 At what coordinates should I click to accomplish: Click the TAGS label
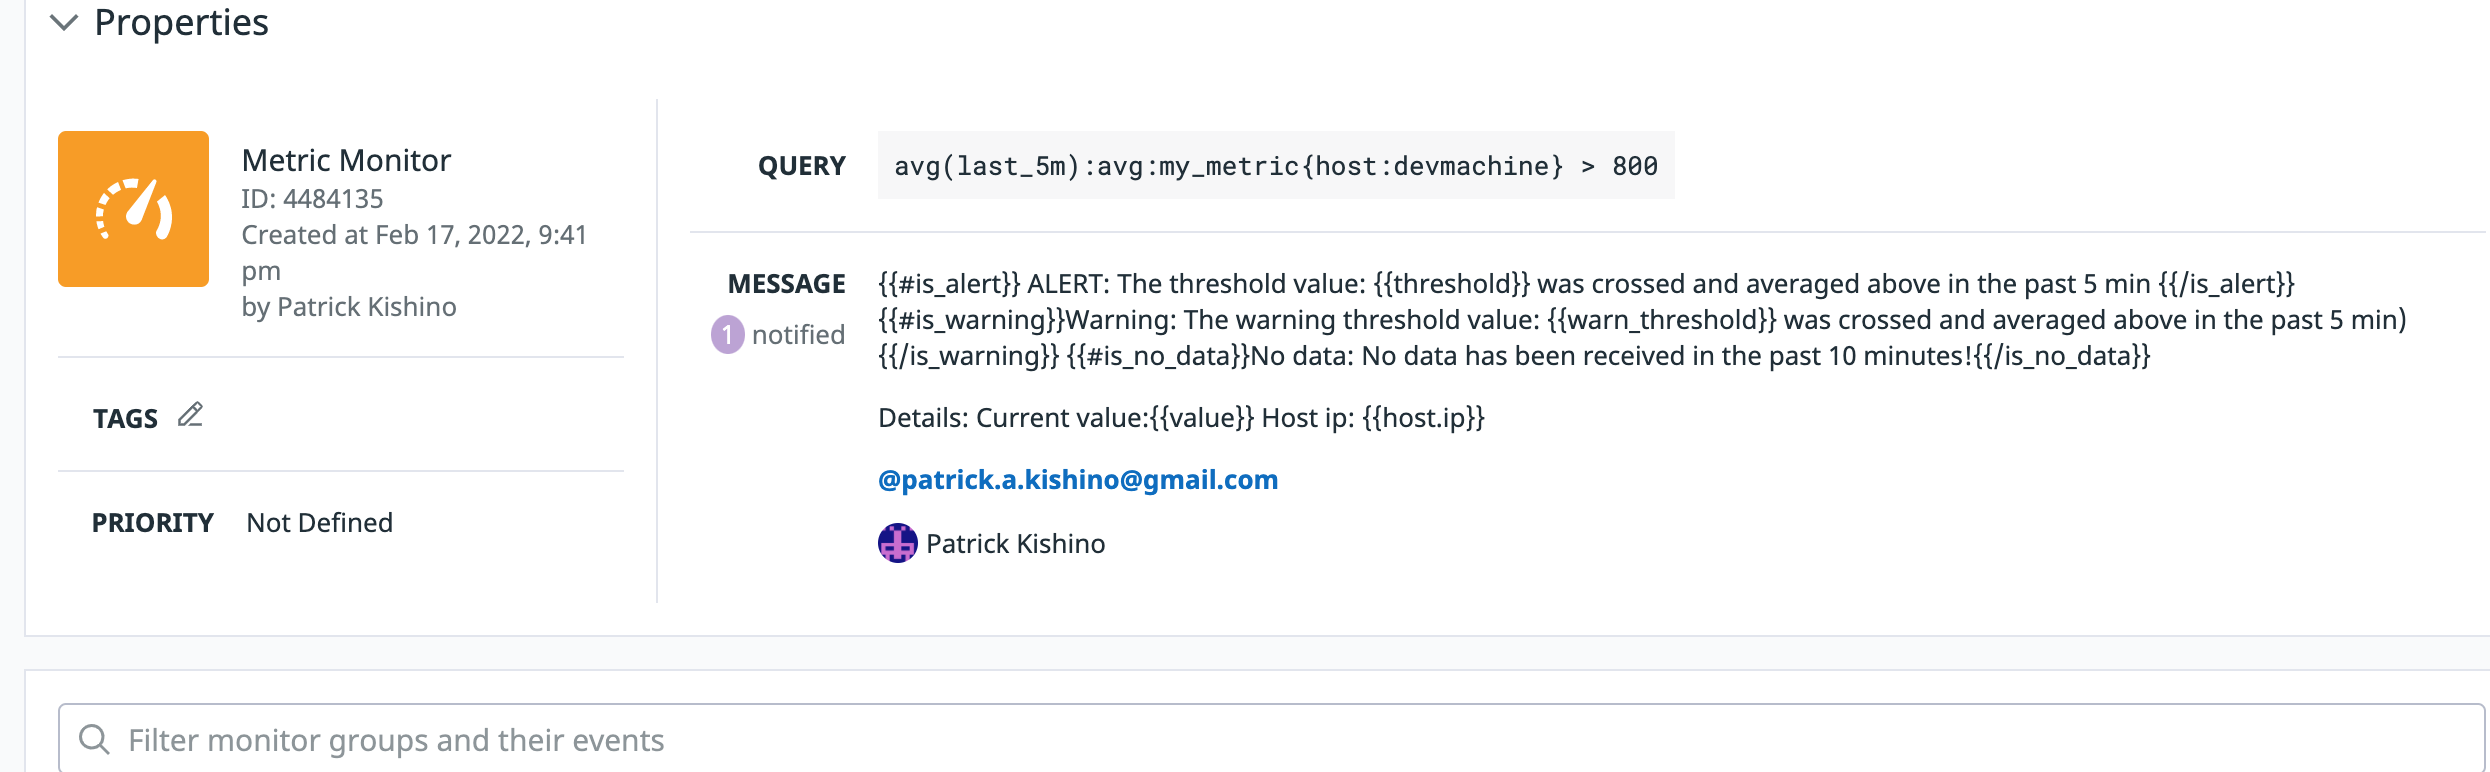coord(125,418)
